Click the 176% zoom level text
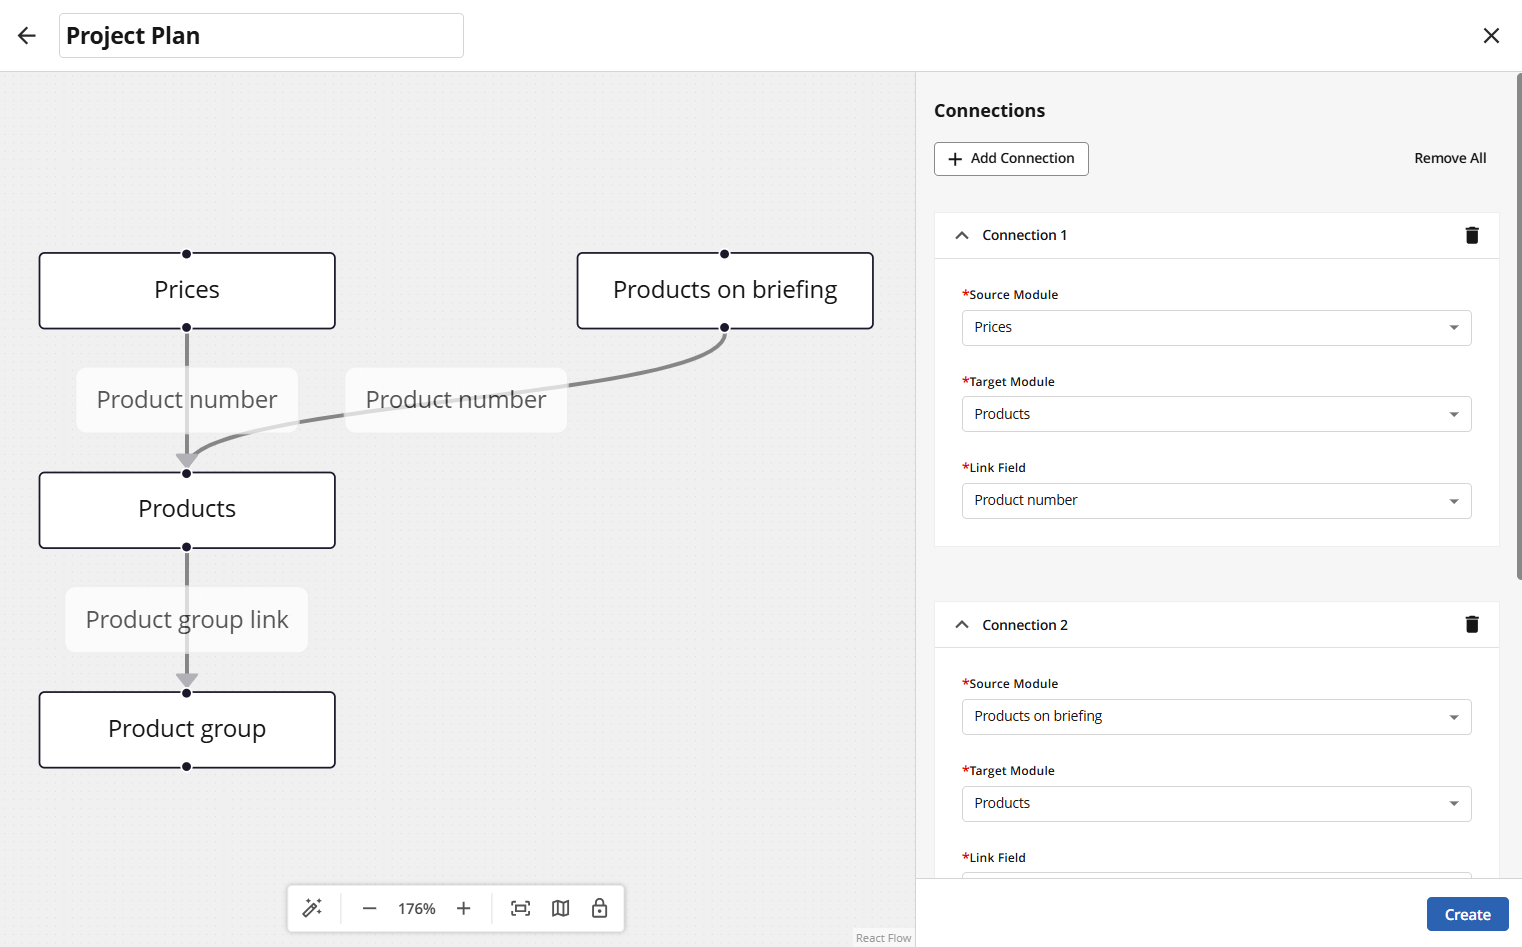1522x947 pixels. coord(417,909)
